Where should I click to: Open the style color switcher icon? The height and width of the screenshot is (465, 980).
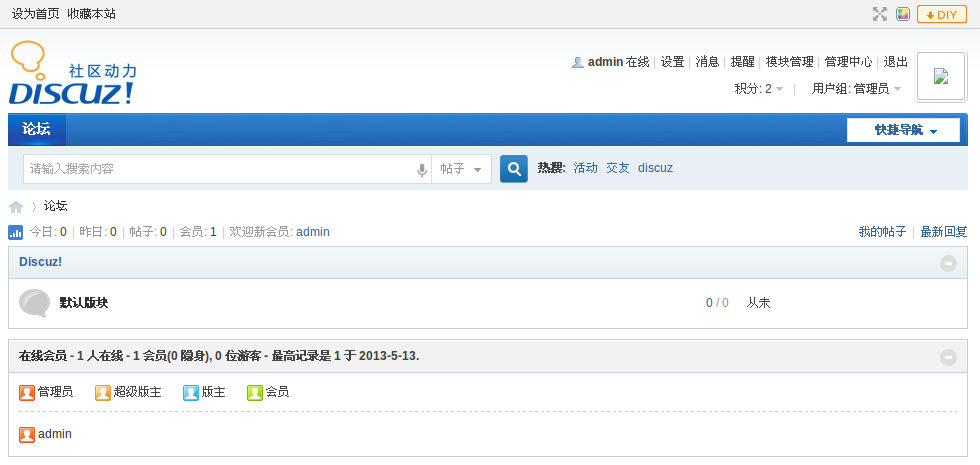tap(902, 14)
